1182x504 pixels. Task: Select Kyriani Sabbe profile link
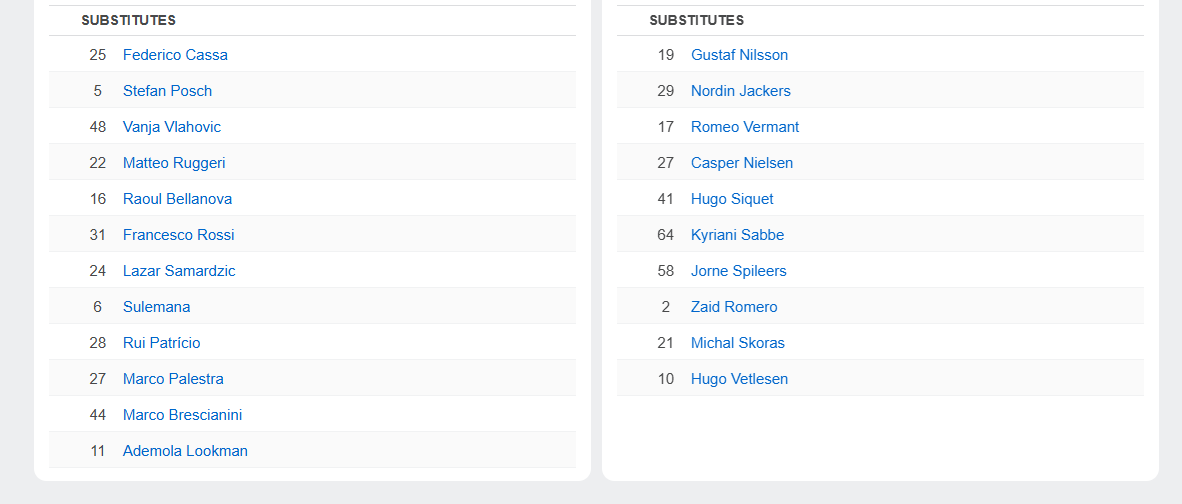click(x=737, y=235)
